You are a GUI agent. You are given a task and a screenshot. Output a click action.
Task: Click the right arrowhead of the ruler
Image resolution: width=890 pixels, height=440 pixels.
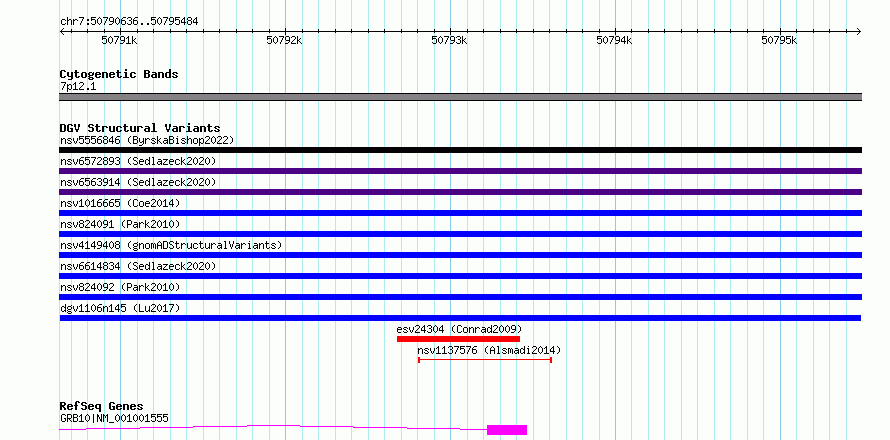point(859,31)
